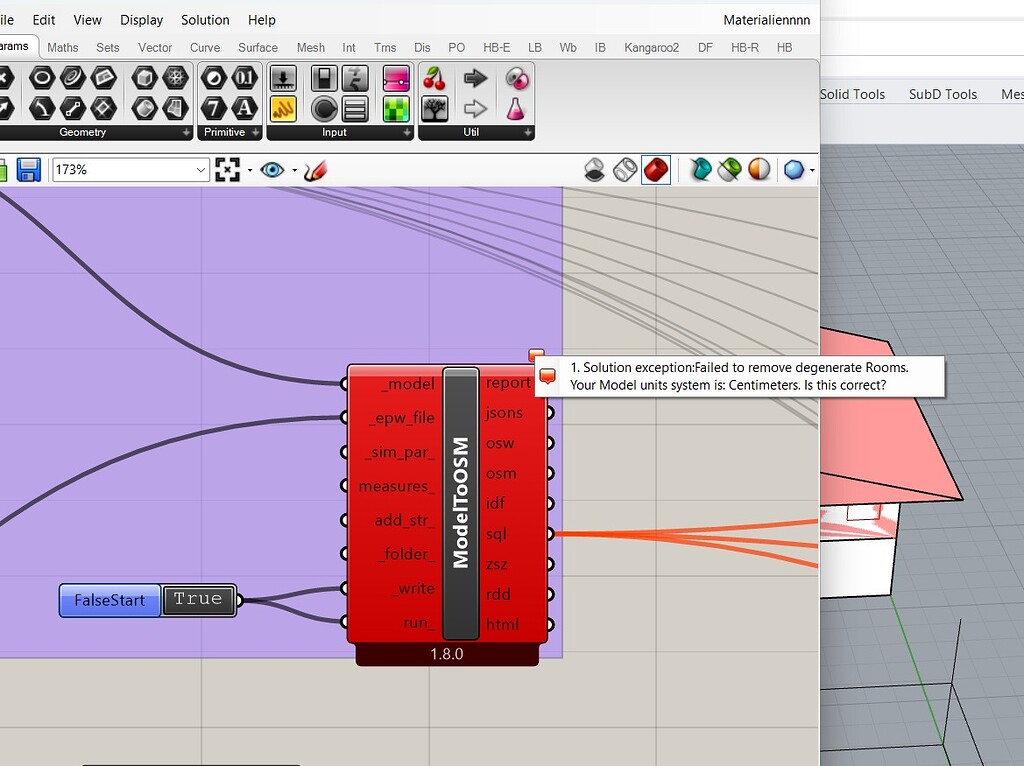Toggle the boolean toggle showing True
Image resolution: width=1024 pixels, height=766 pixels.
click(x=198, y=600)
